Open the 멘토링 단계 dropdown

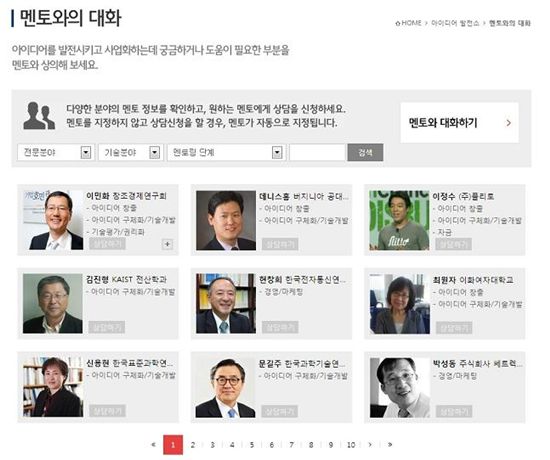[x=226, y=153]
